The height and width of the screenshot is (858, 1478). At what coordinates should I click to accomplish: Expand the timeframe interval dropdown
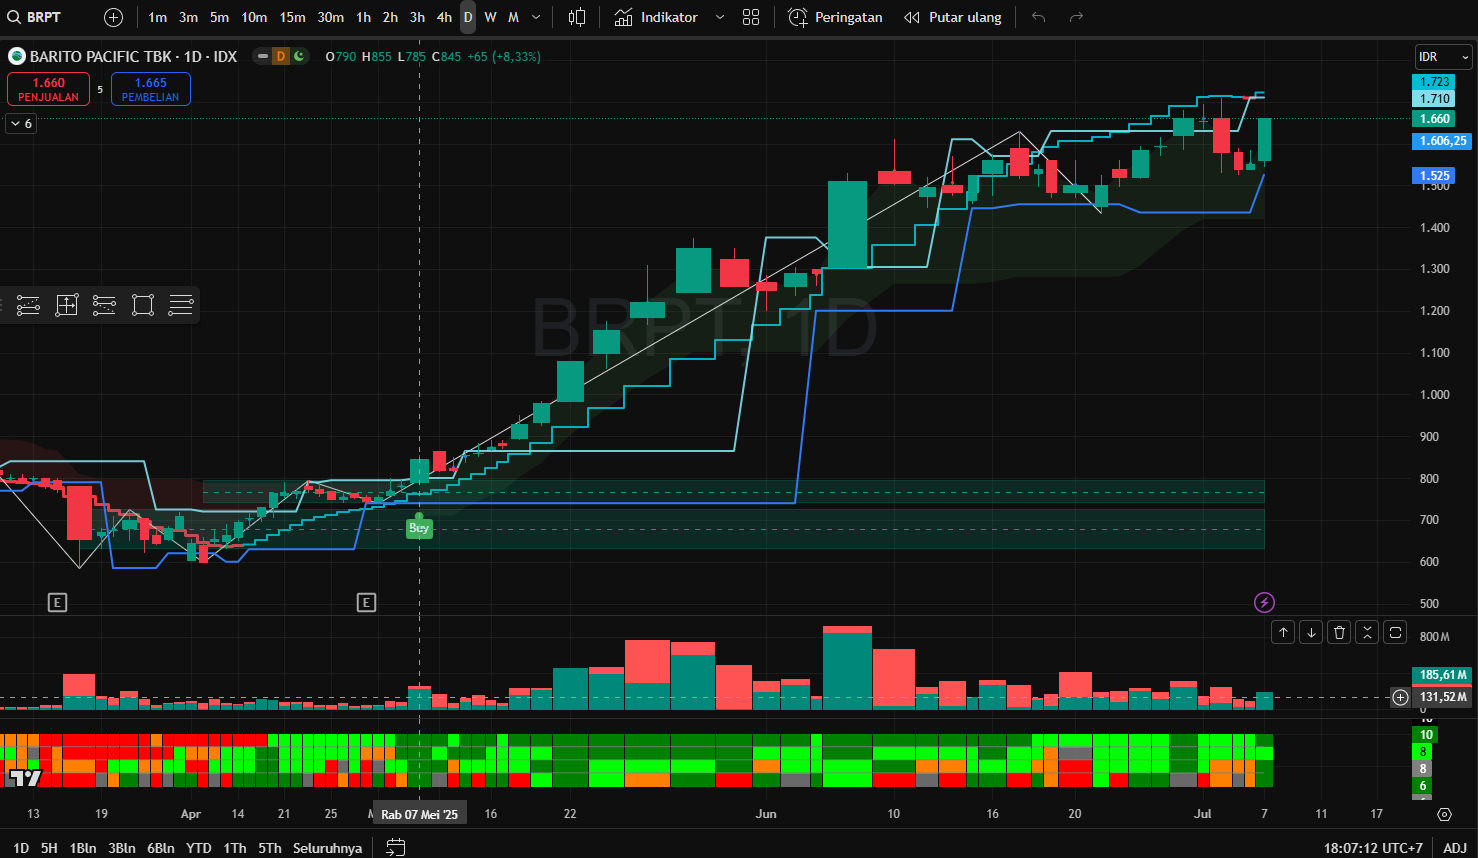coord(536,17)
